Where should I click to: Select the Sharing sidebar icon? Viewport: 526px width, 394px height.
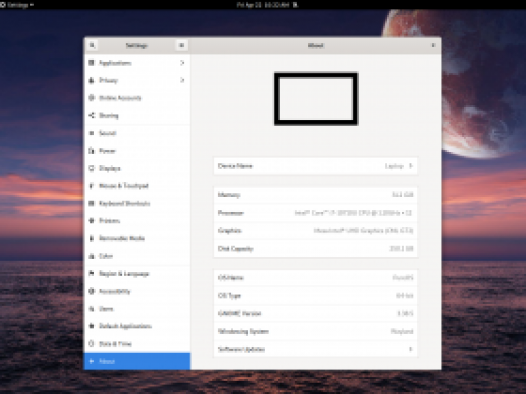[92, 115]
